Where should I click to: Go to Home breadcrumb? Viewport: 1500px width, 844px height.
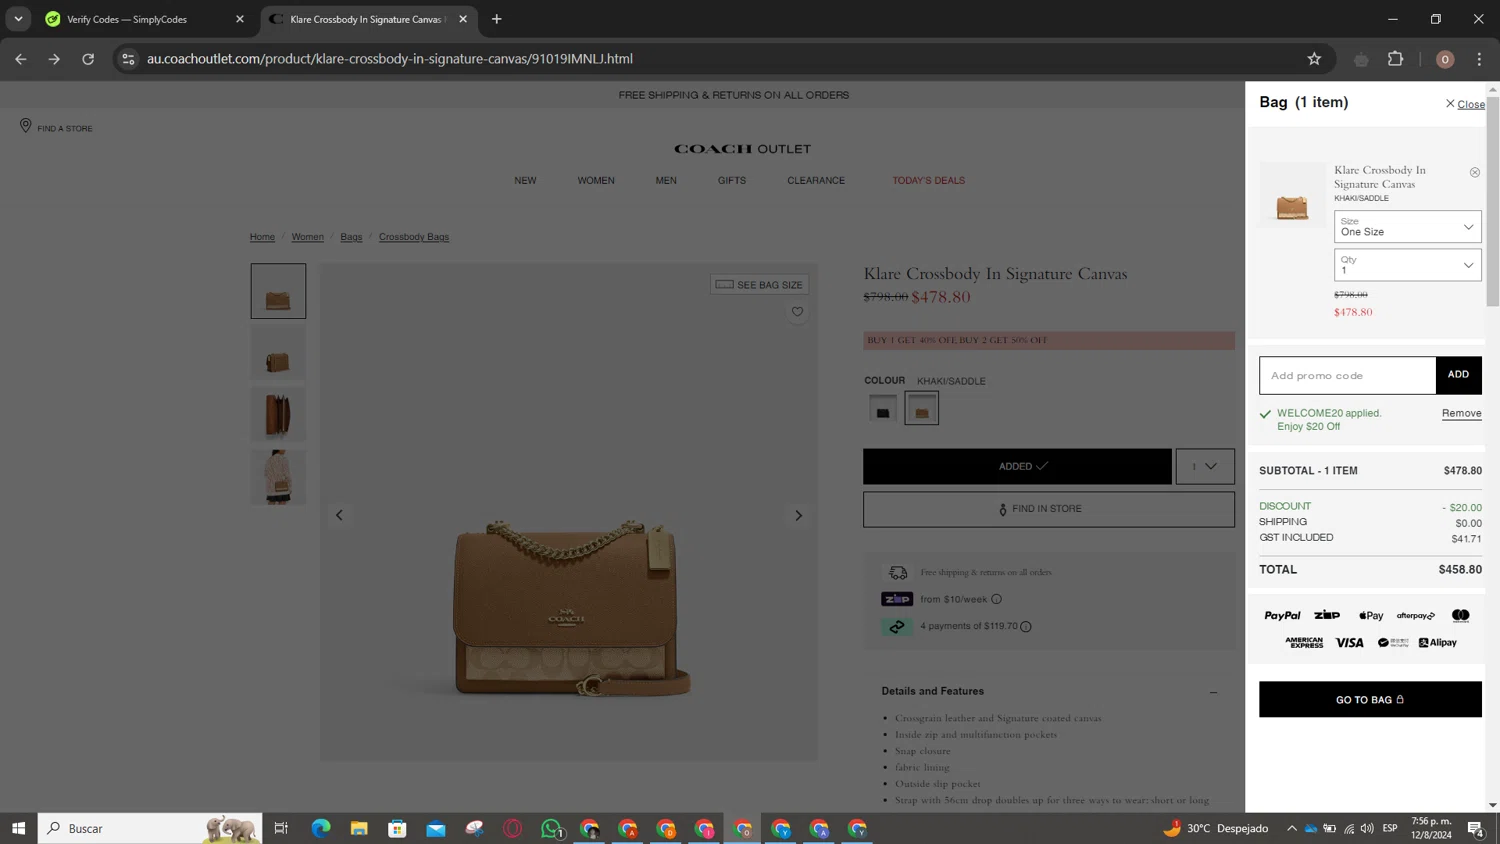[x=262, y=237]
